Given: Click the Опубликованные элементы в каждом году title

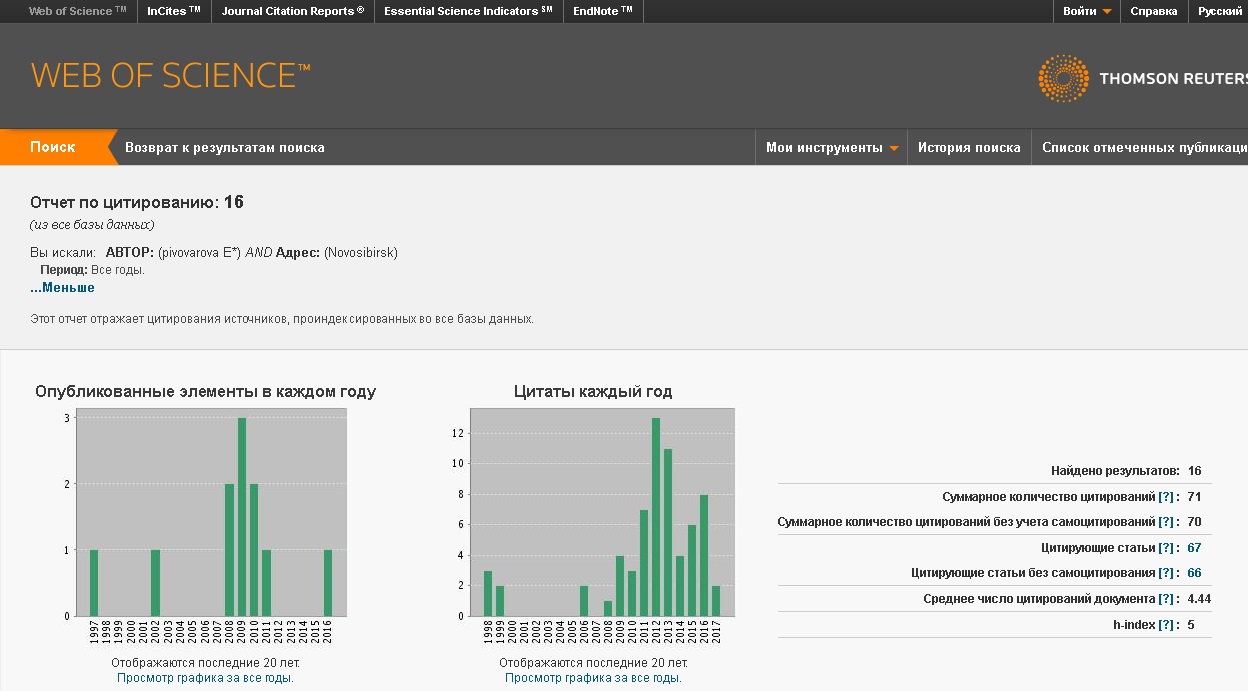Looking at the screenshot, I should (206, 392).
